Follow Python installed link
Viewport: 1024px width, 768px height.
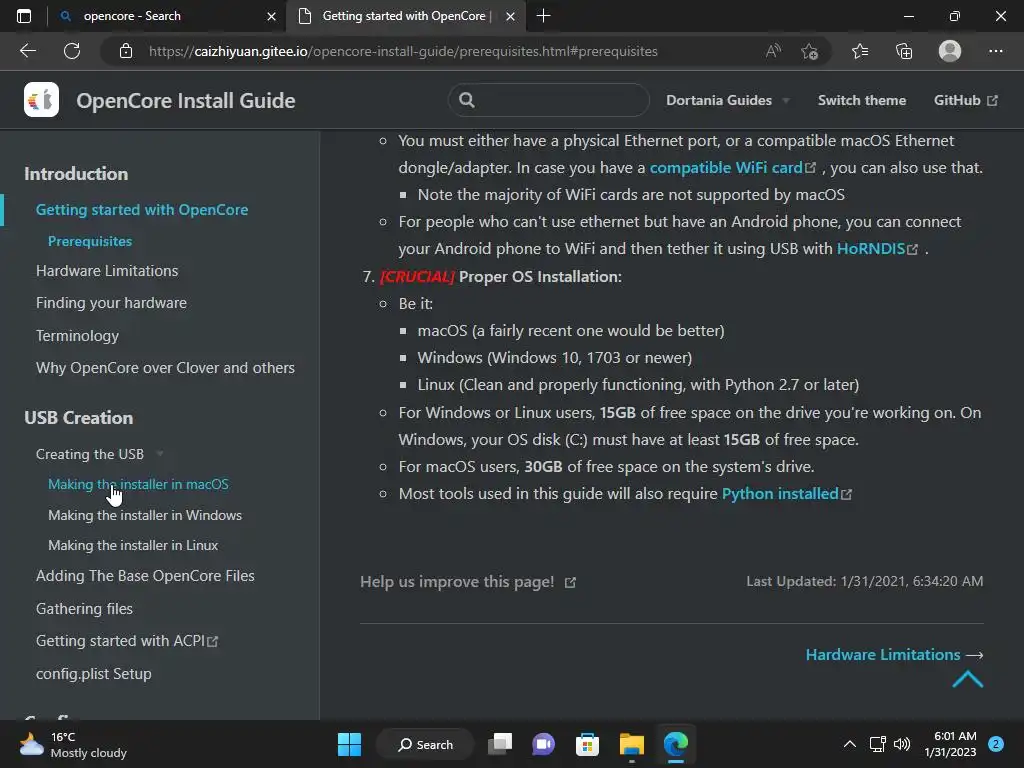(786, 493)
